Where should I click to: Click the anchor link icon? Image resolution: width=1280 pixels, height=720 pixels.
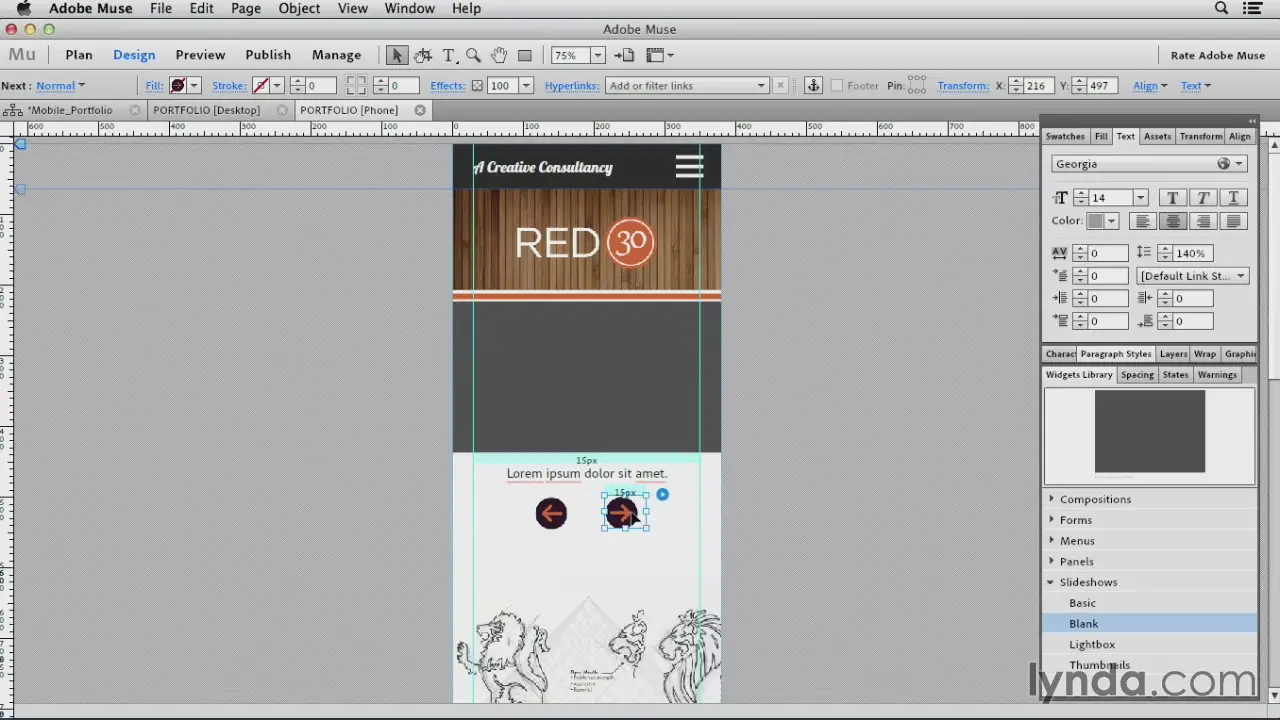(x=813, y=85)
